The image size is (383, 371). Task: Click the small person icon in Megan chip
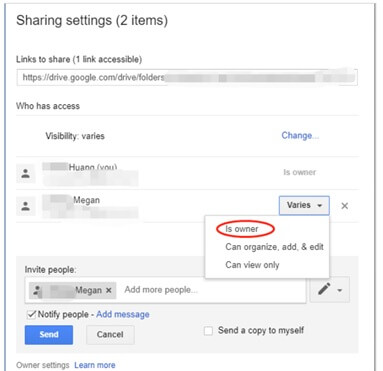[37, 290]
